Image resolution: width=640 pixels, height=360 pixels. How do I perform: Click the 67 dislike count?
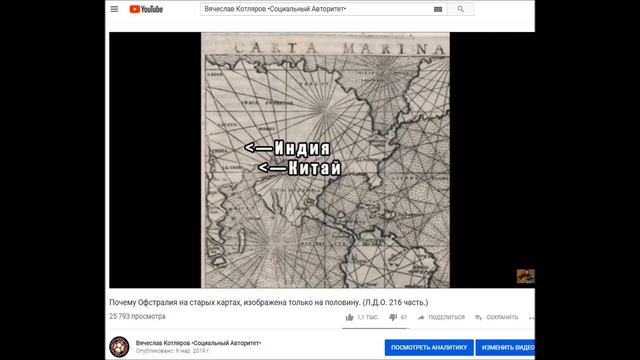[404, 317]
